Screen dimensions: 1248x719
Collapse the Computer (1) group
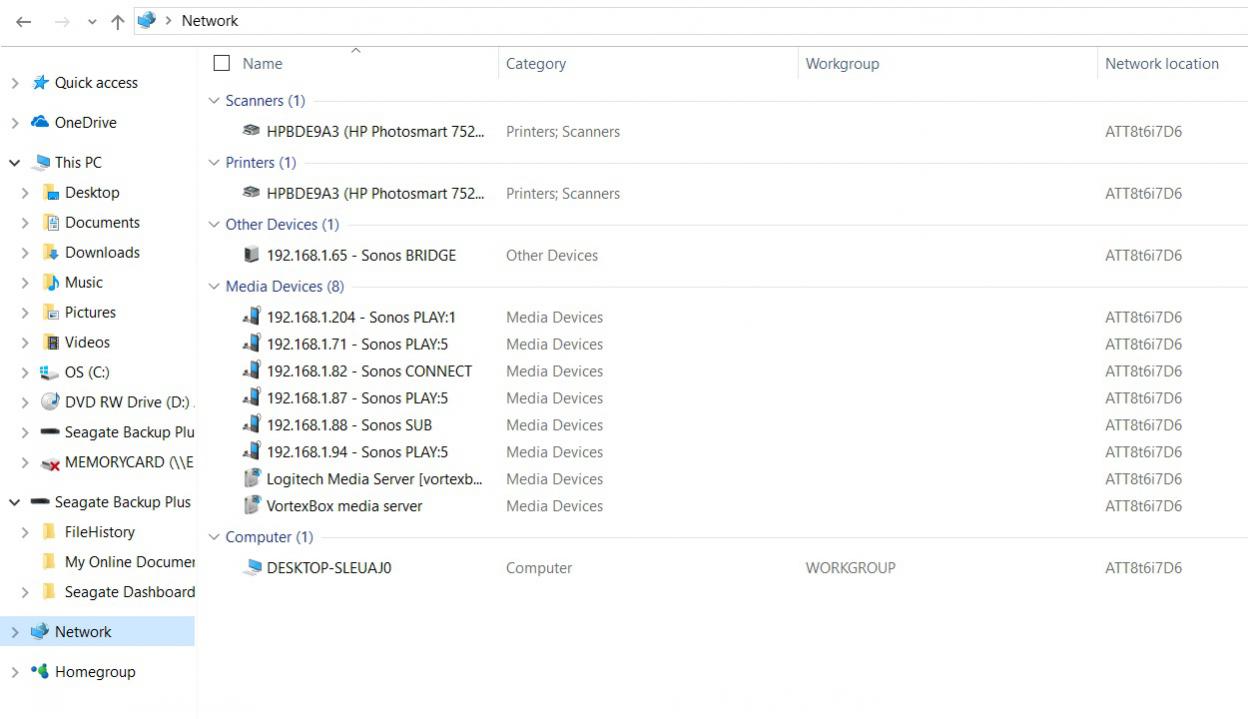click(x=214, y=537)
